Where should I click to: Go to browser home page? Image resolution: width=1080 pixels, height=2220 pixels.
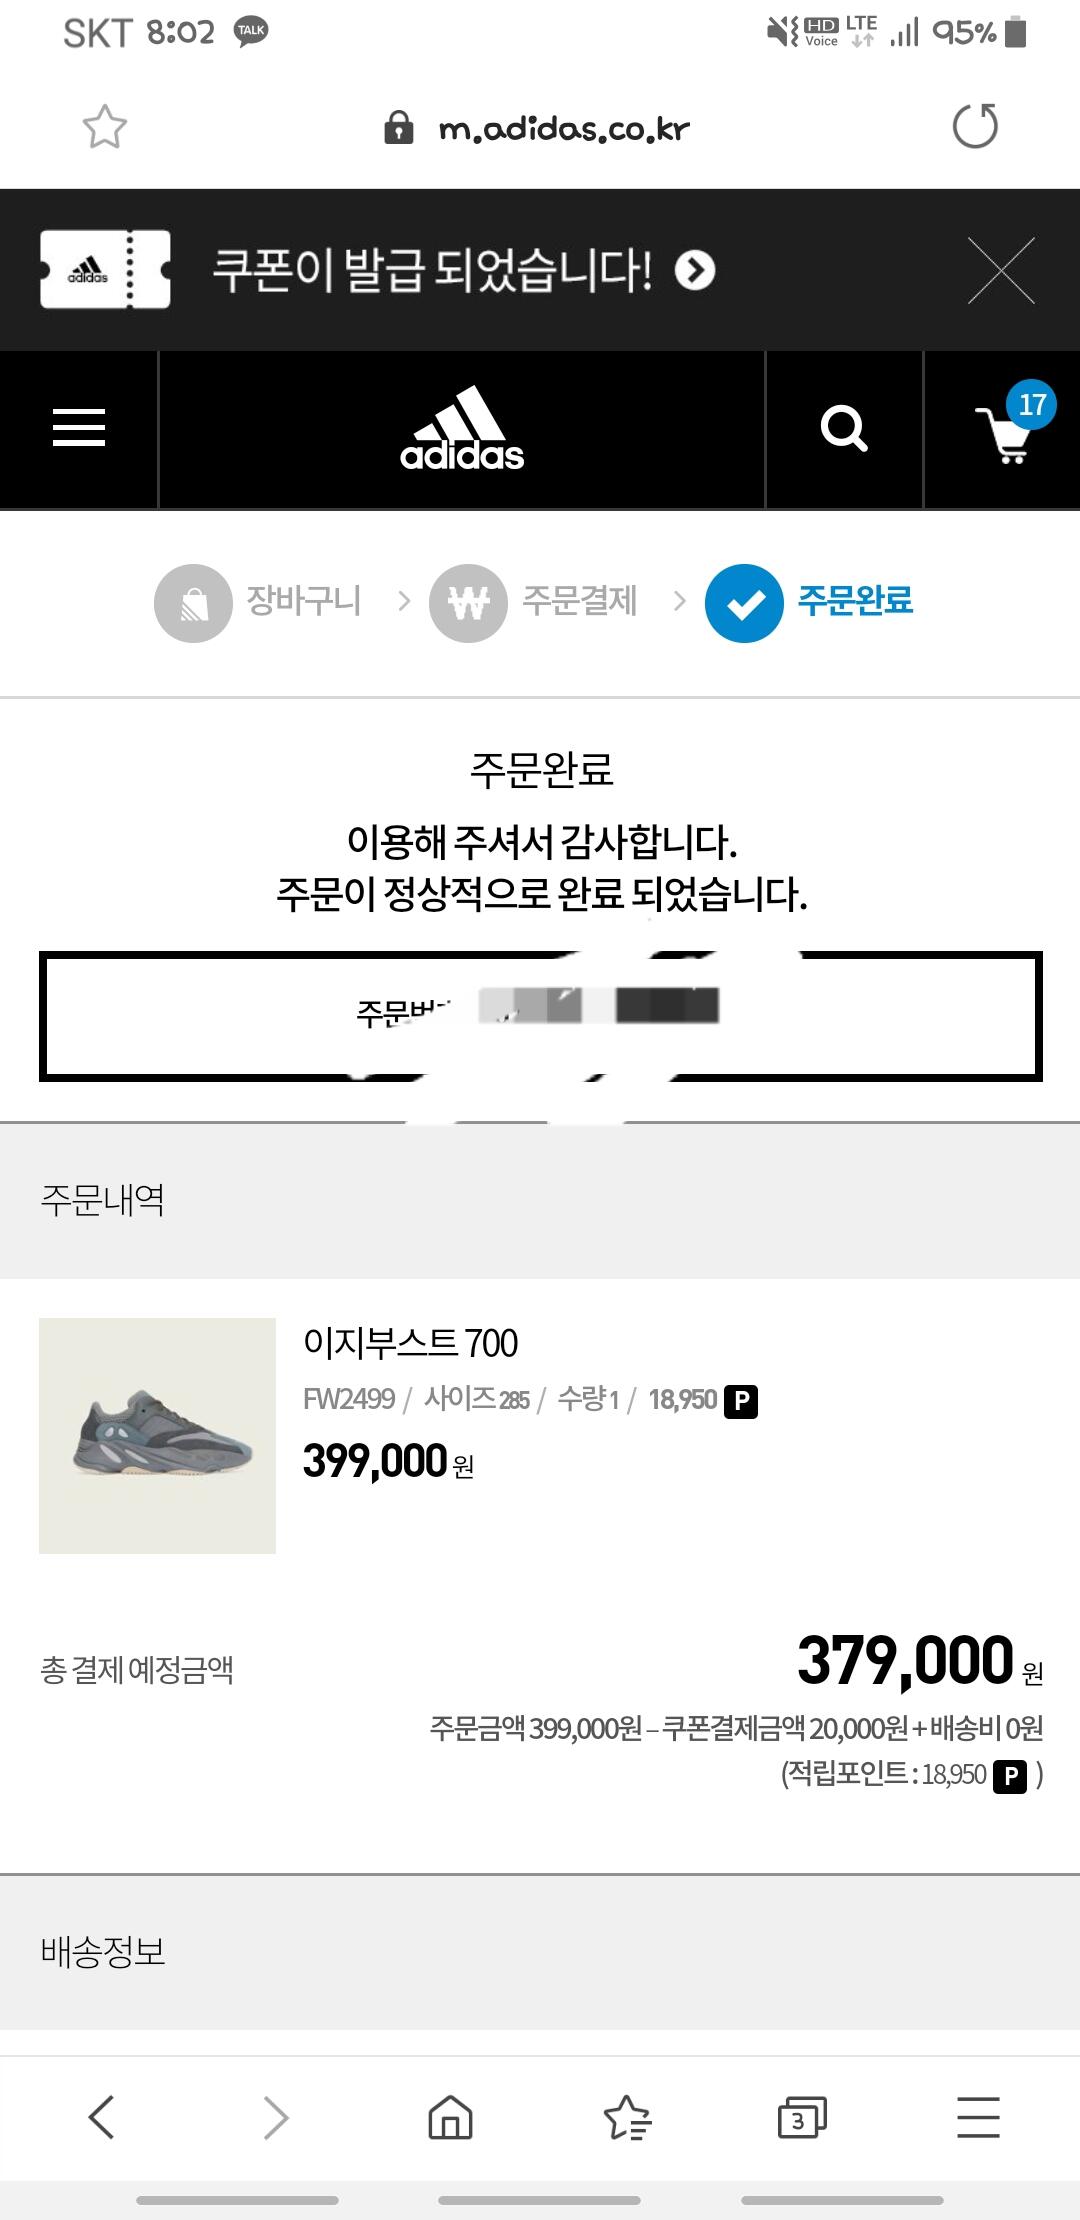click(x=450, y=2116)
